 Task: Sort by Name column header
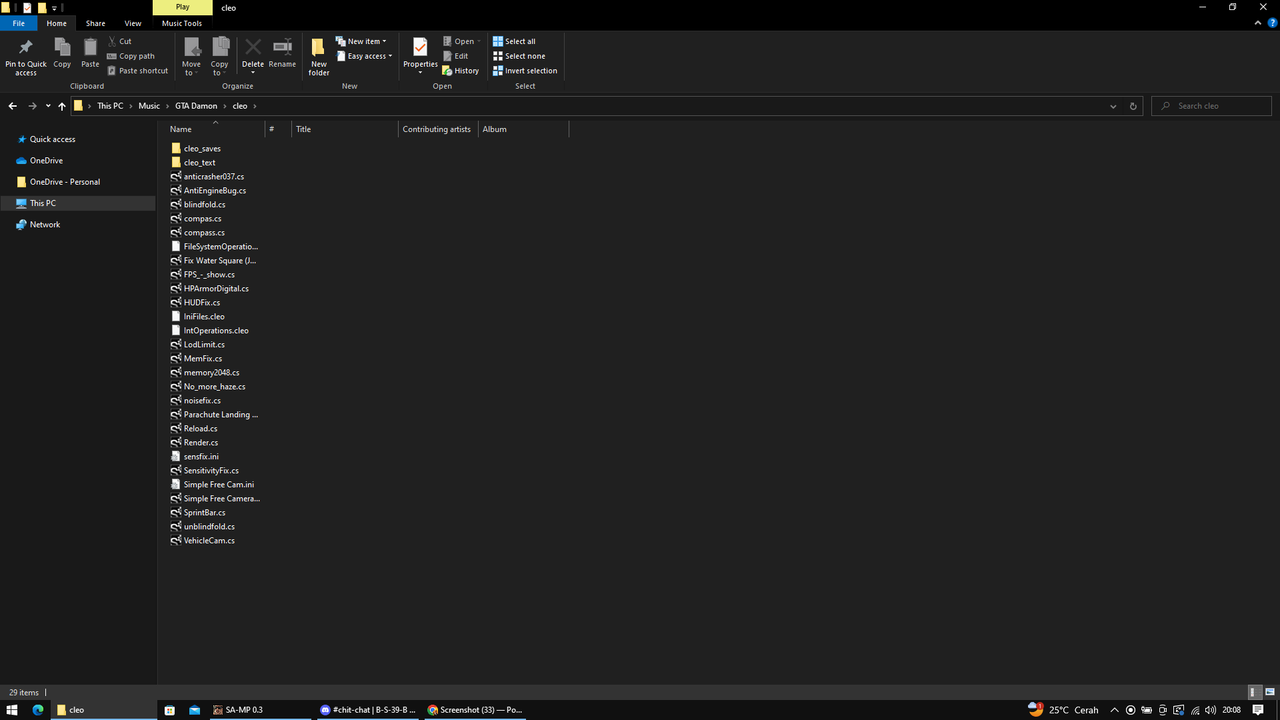coord(215,129)
